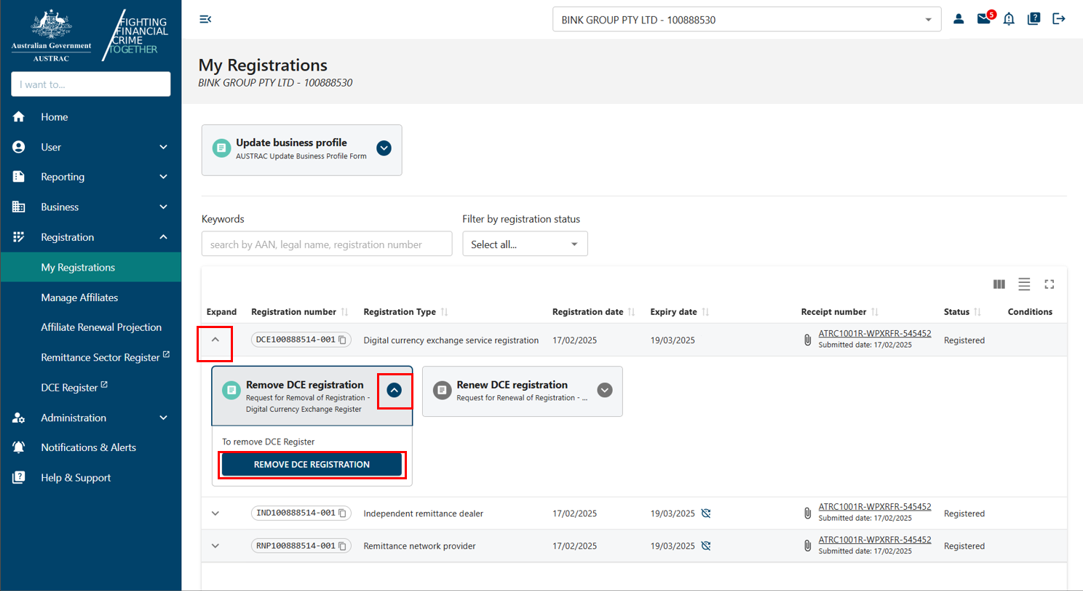Collapse the Remove DCE registration panel chevron

click(395, 390)
